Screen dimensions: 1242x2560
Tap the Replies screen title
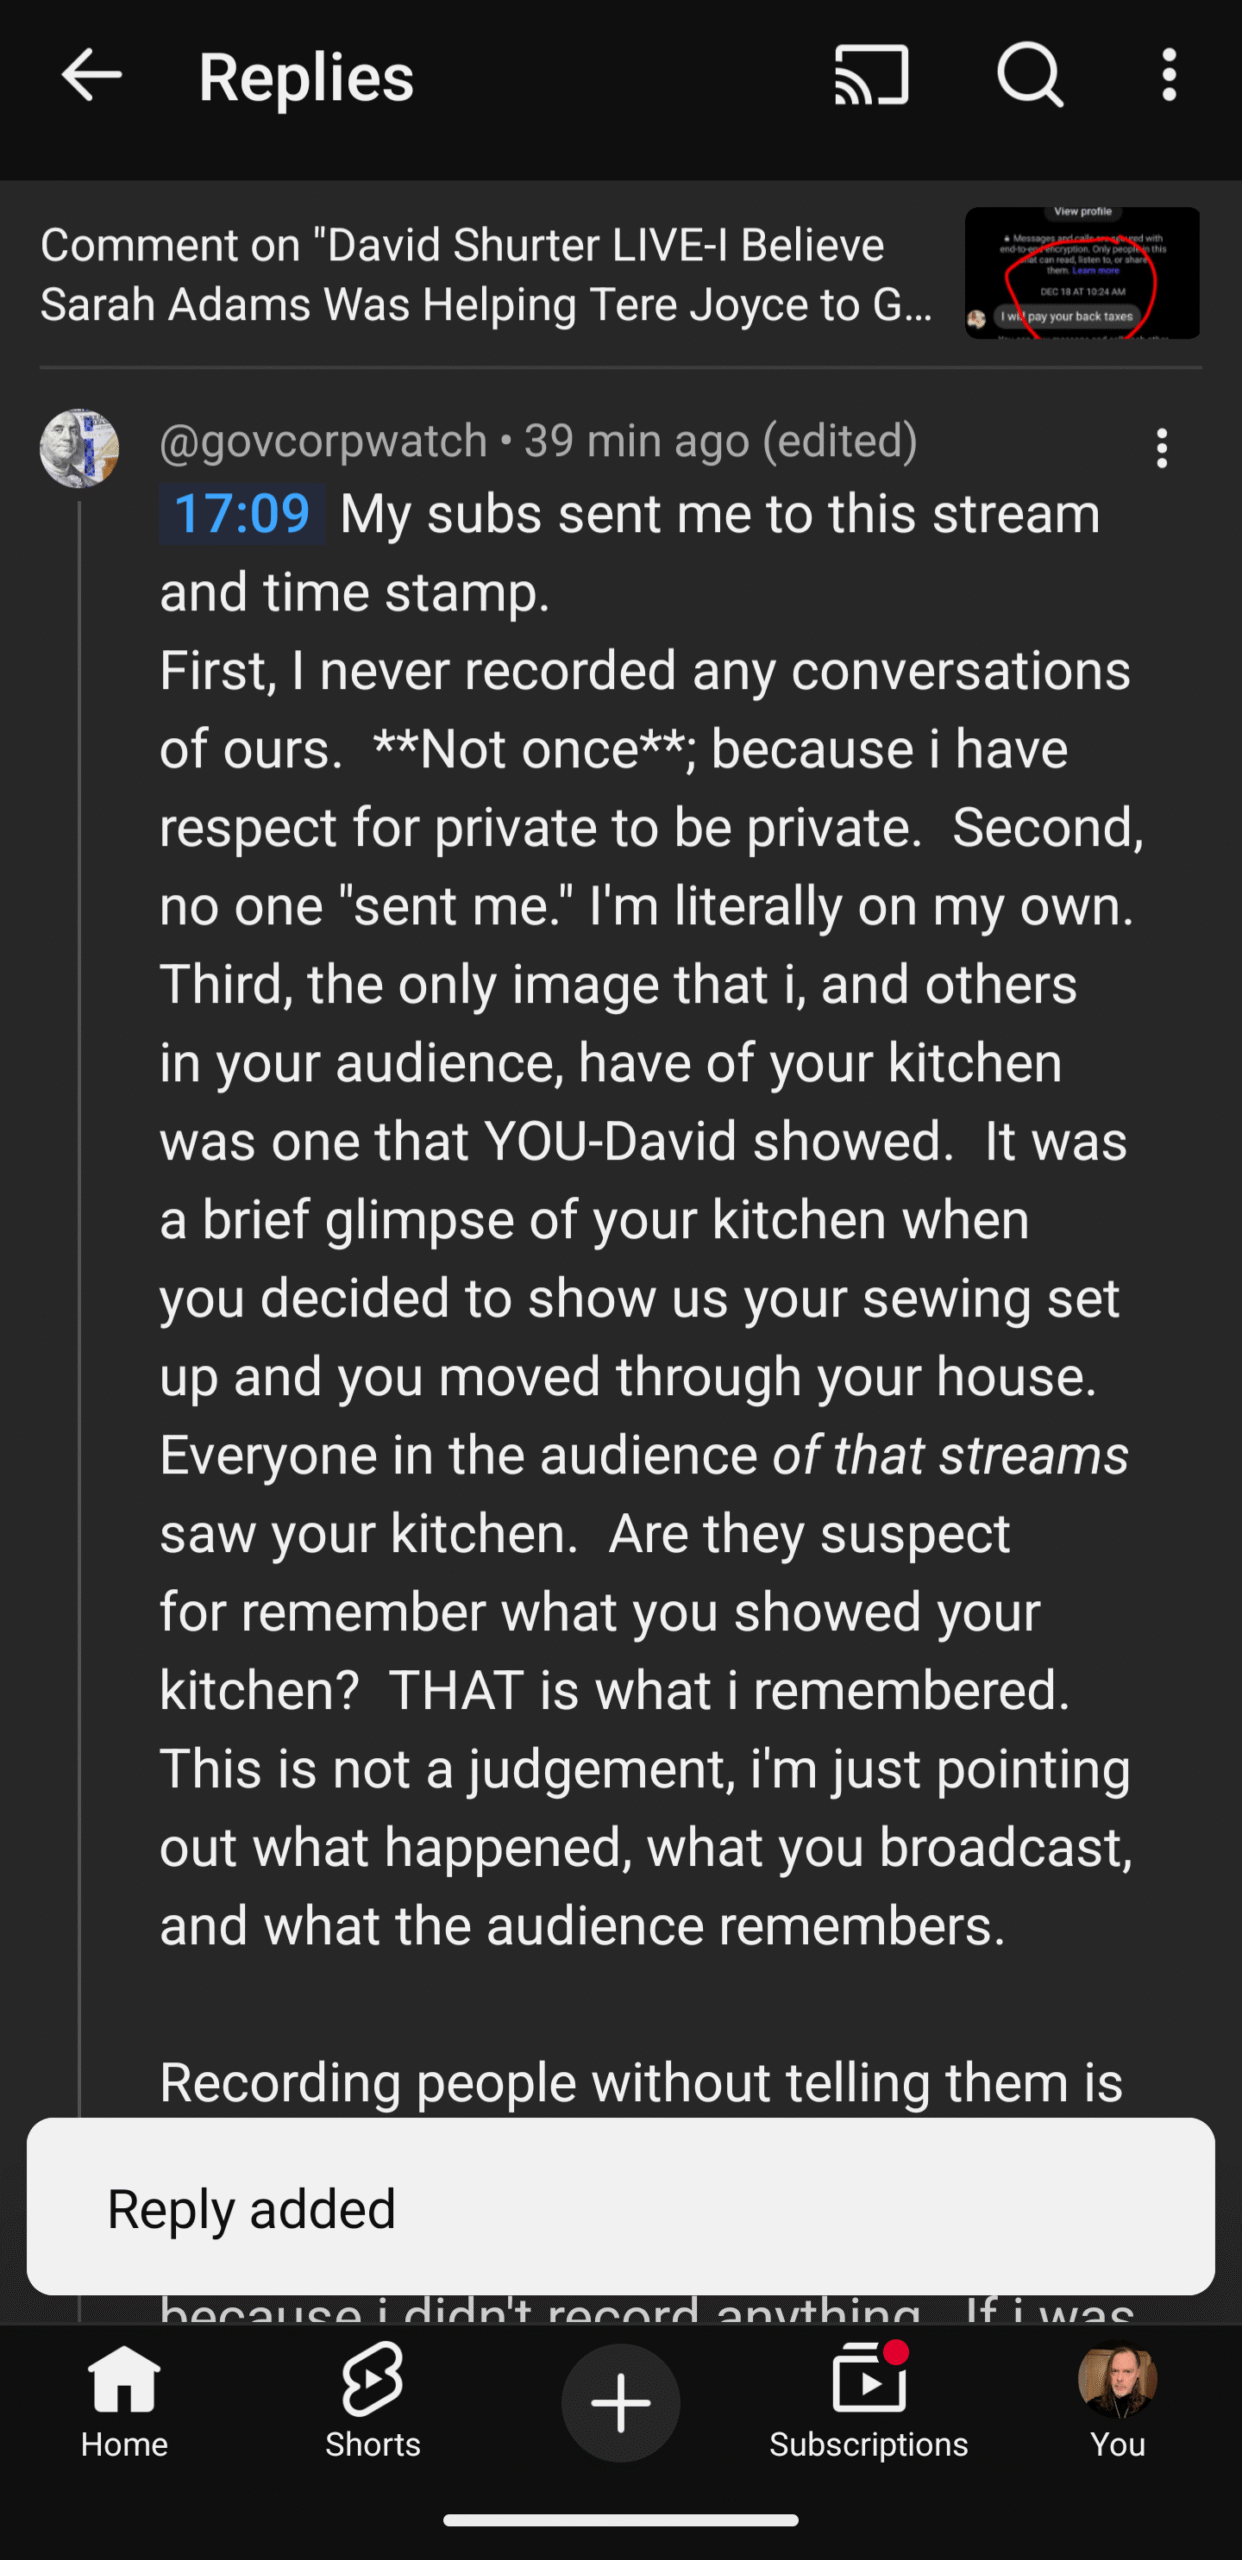coord(306,77)
